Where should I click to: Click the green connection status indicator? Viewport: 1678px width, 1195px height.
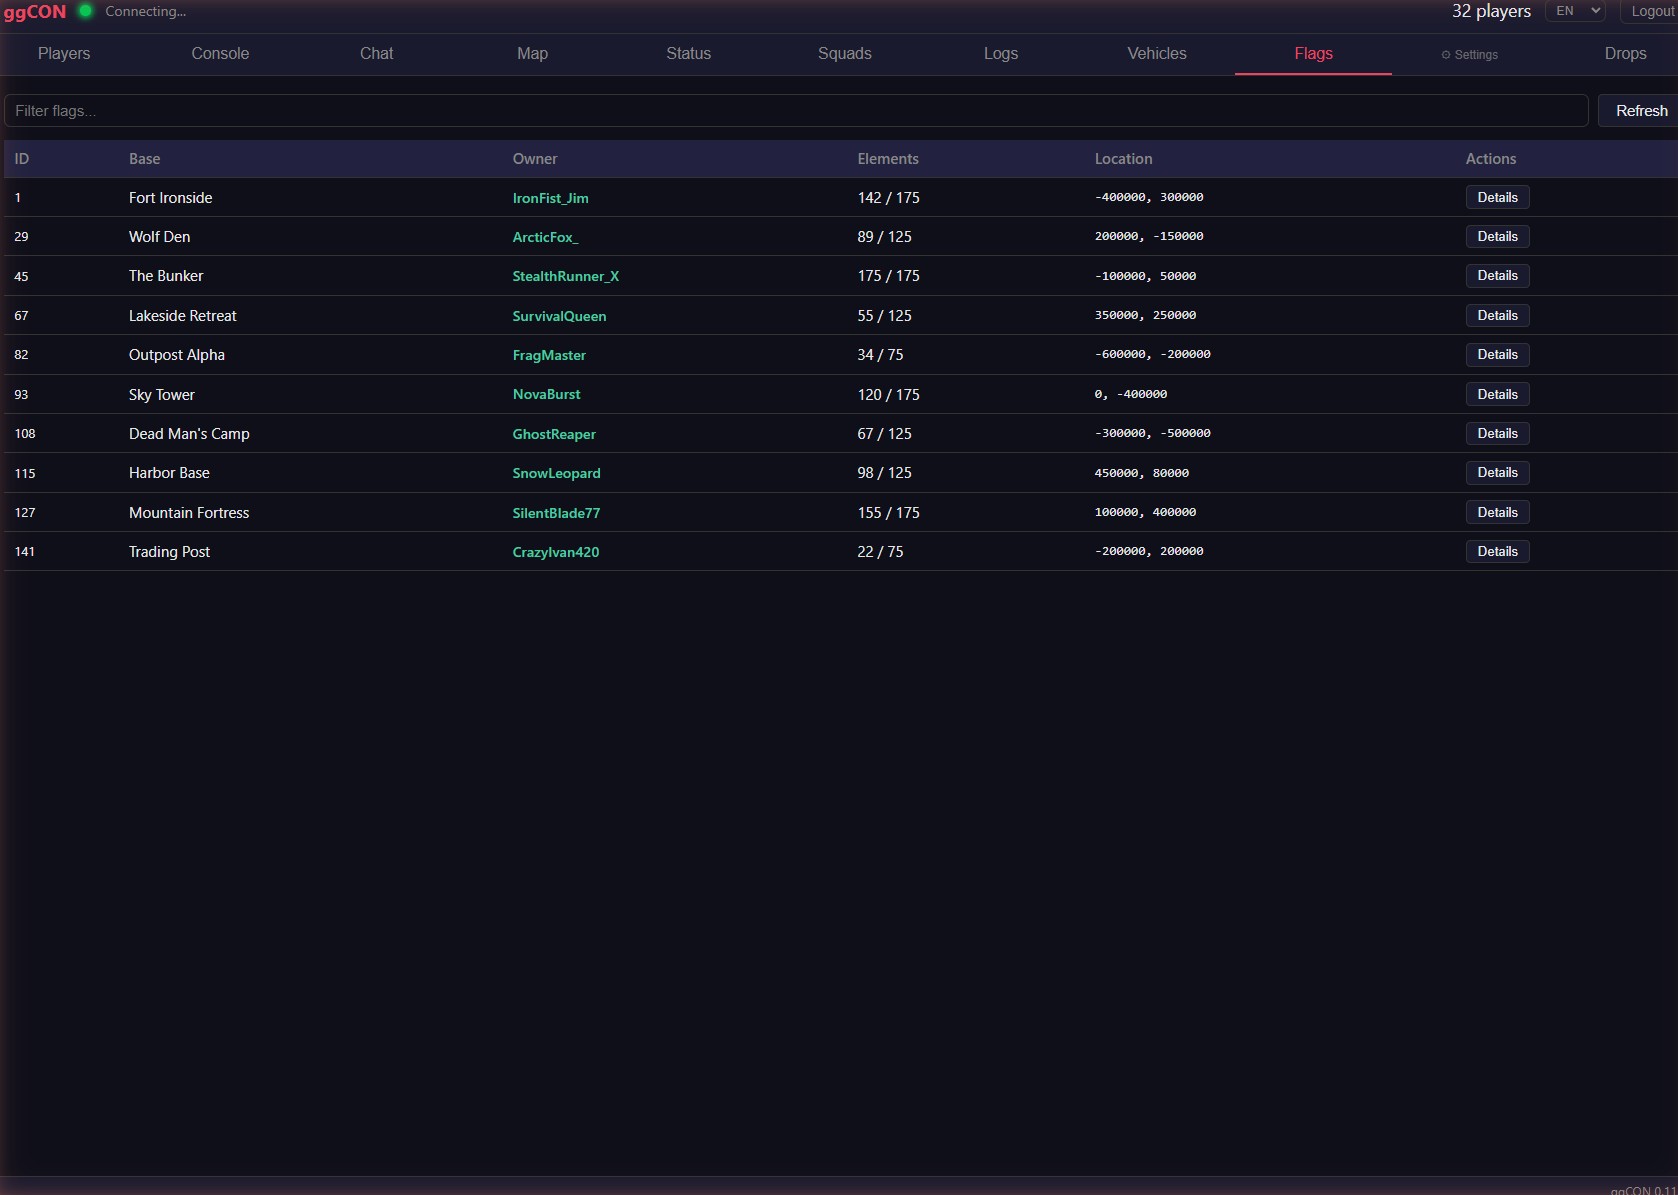click(86, 11)
